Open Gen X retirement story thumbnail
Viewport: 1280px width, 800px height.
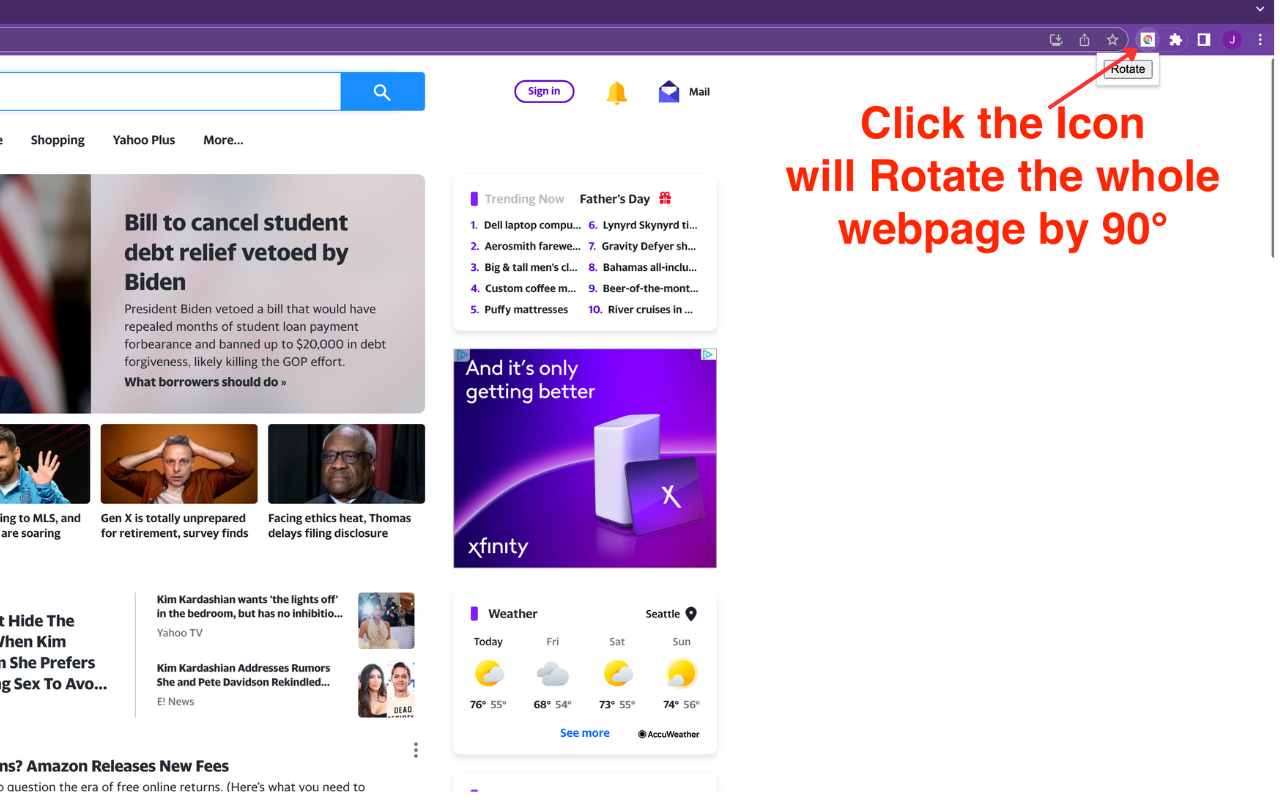[179, 464]
